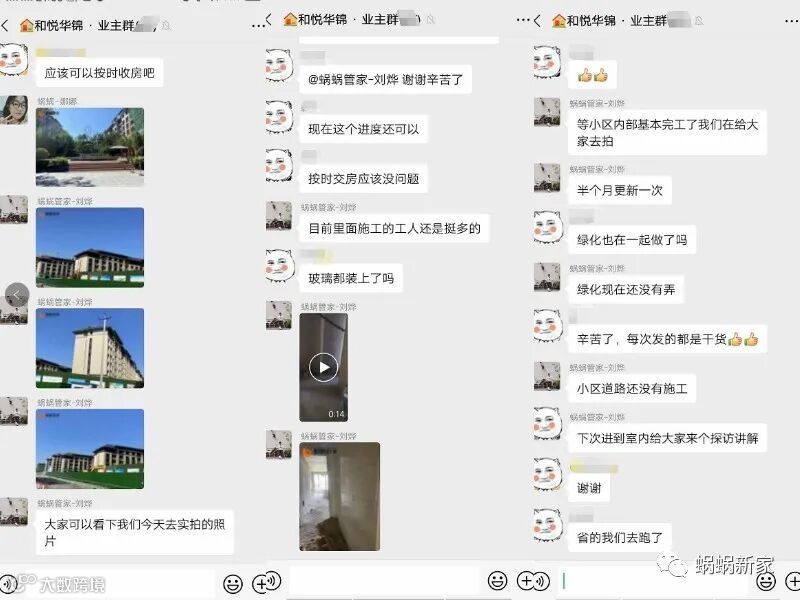Select message 现在这个进度还可以
800x600 pixels.
(364, 129)
